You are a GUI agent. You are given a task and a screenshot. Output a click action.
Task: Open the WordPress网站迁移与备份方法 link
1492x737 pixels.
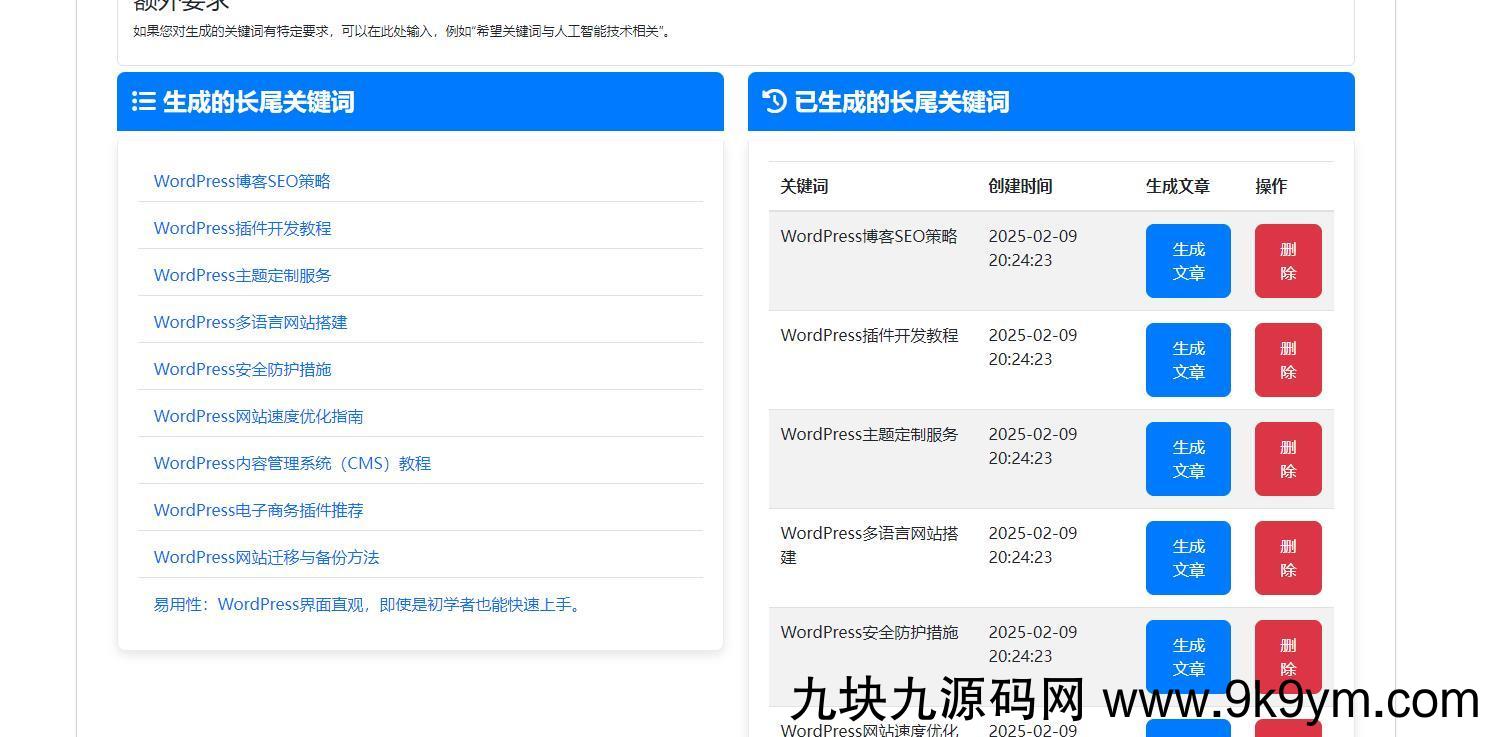pyautogui.click(x=266, y=557)
